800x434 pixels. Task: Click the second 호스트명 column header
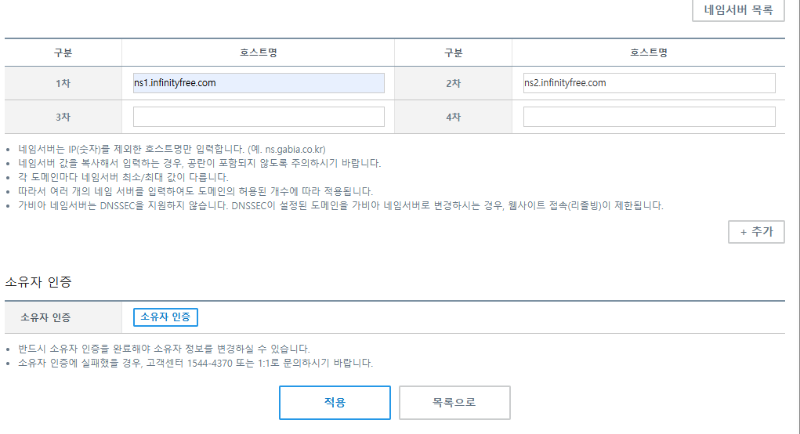point(648,53)
